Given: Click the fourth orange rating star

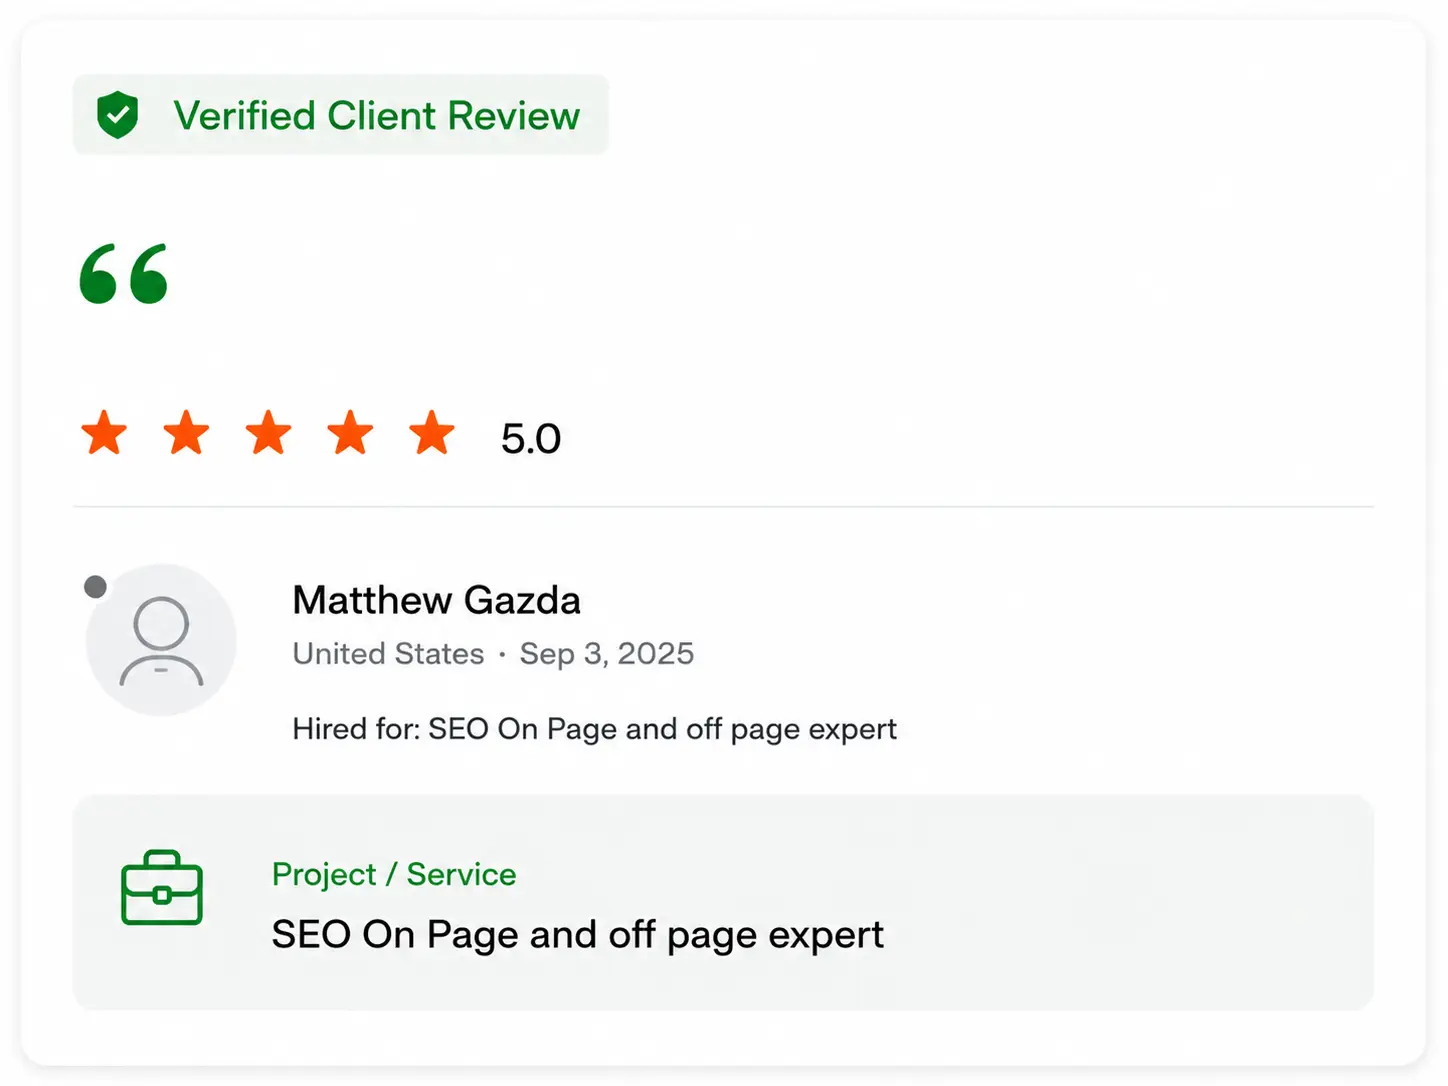Looking at the screenshot, I should pyautogui.click(x=350, y=433).
